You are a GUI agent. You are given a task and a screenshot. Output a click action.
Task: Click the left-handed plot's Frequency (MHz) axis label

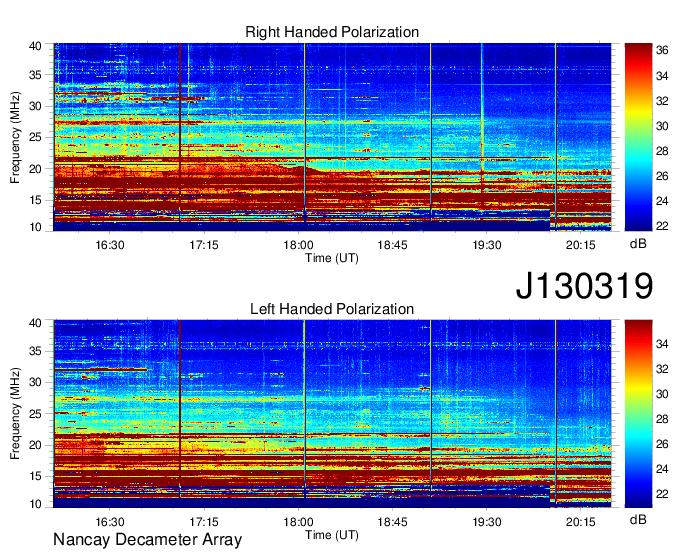15,414
